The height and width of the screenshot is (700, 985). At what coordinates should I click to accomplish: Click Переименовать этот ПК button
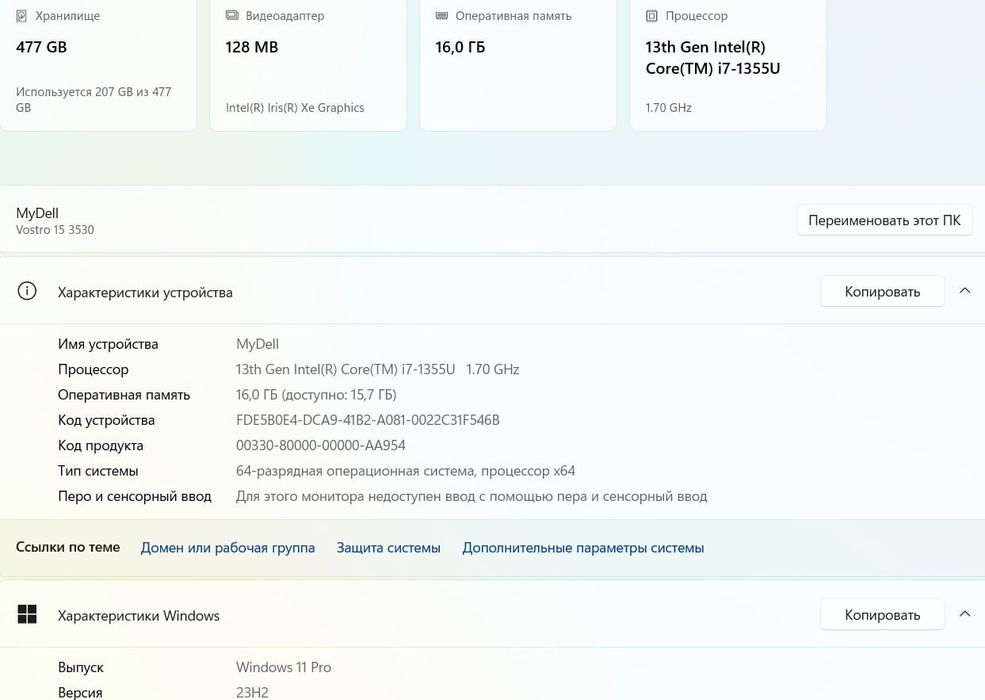[x=884, y=220]
